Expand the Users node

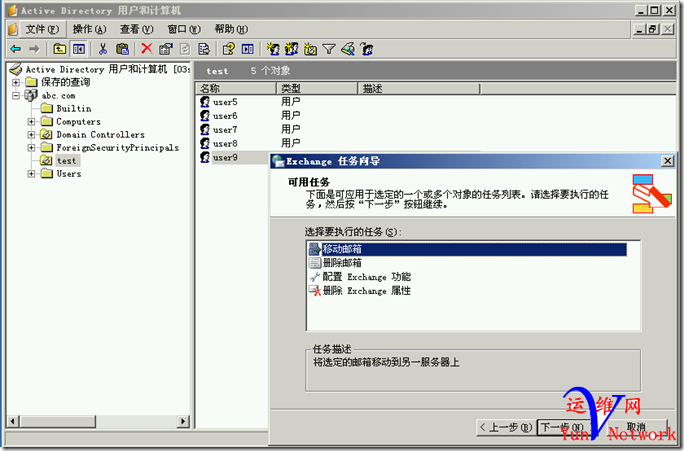tap(31, 174)
